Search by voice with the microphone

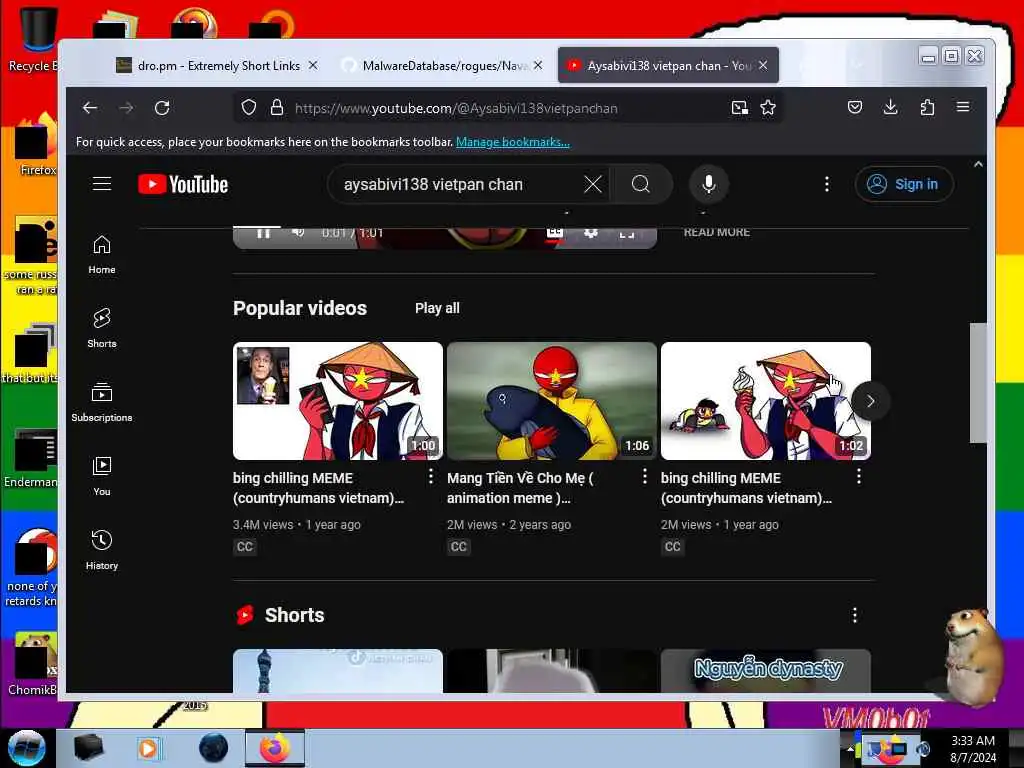point(709,184)
